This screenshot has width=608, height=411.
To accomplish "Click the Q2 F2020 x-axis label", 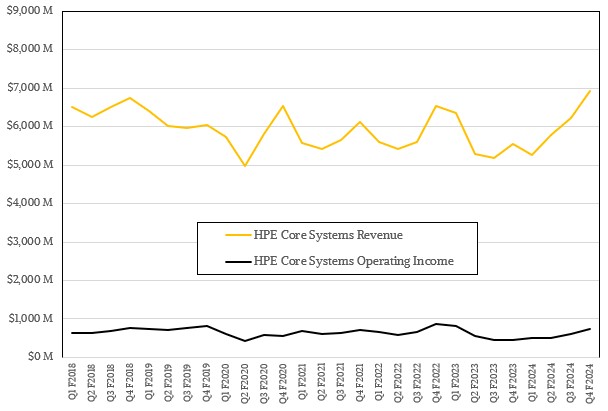I will 245,382.
